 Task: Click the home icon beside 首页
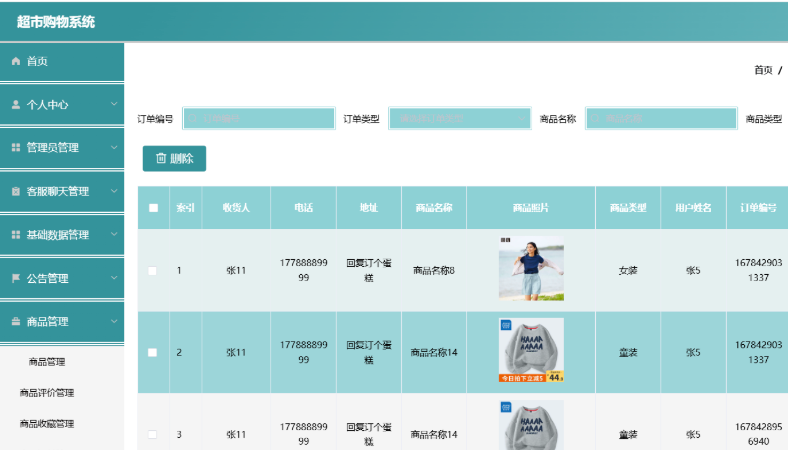tap(16, 62)
